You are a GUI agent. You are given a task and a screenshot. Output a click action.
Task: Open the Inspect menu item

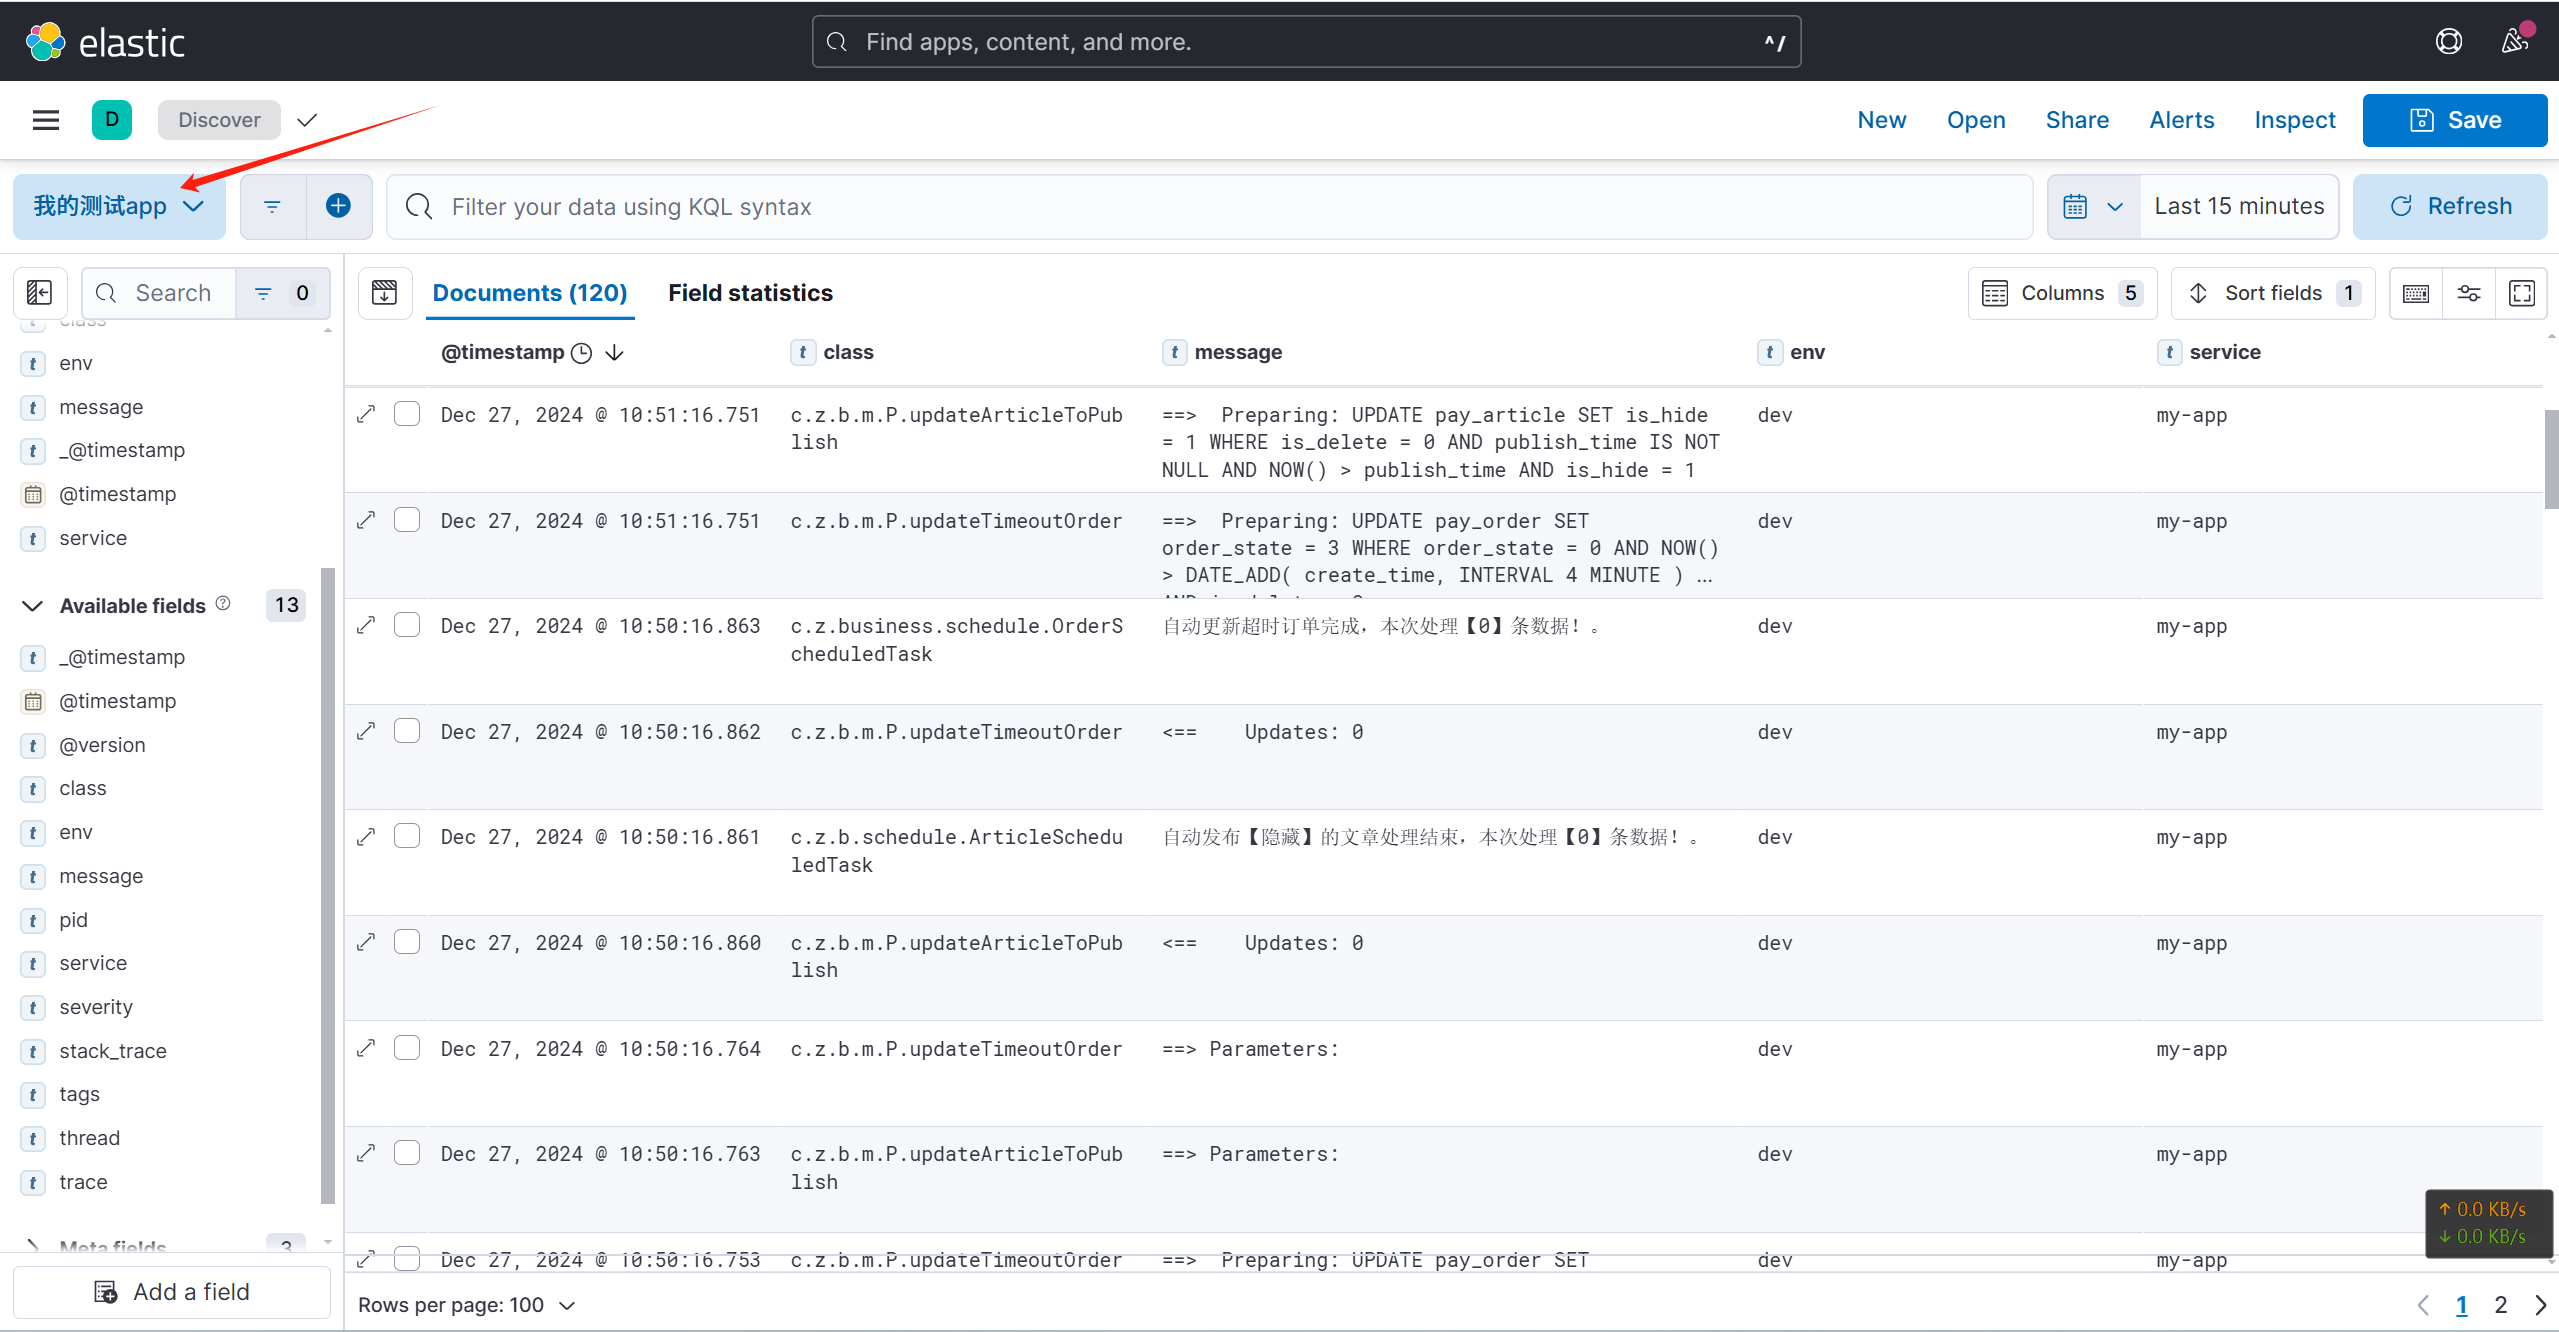click(2294, 120)
